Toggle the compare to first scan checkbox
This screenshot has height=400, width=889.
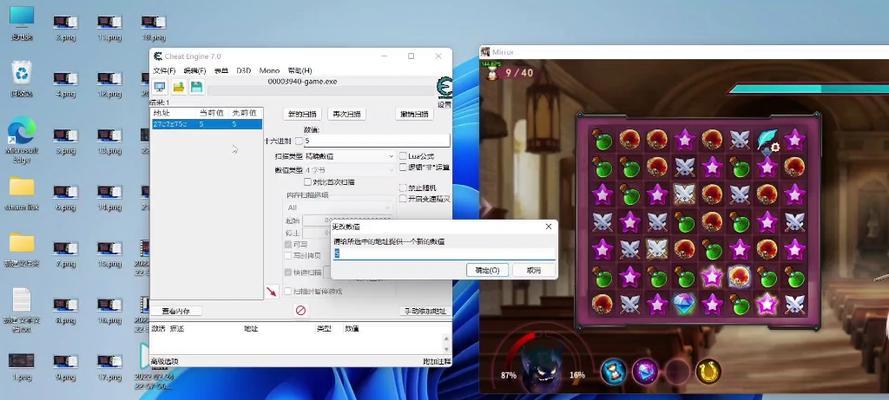(308, 182)
